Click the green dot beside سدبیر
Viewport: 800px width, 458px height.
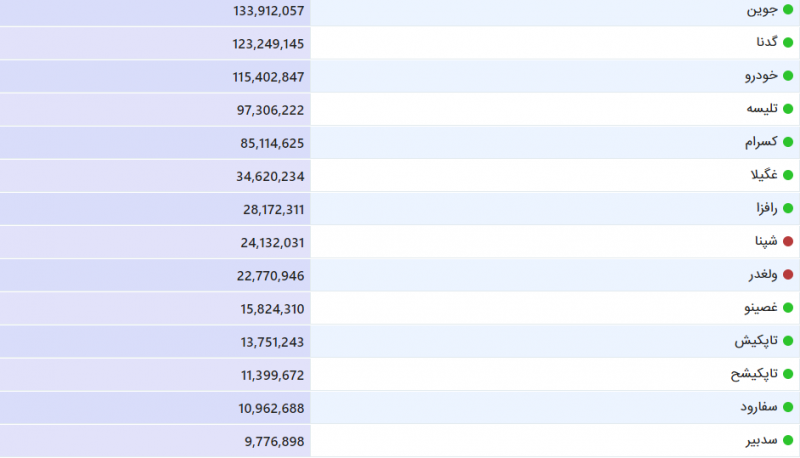[x=788, y=440]
